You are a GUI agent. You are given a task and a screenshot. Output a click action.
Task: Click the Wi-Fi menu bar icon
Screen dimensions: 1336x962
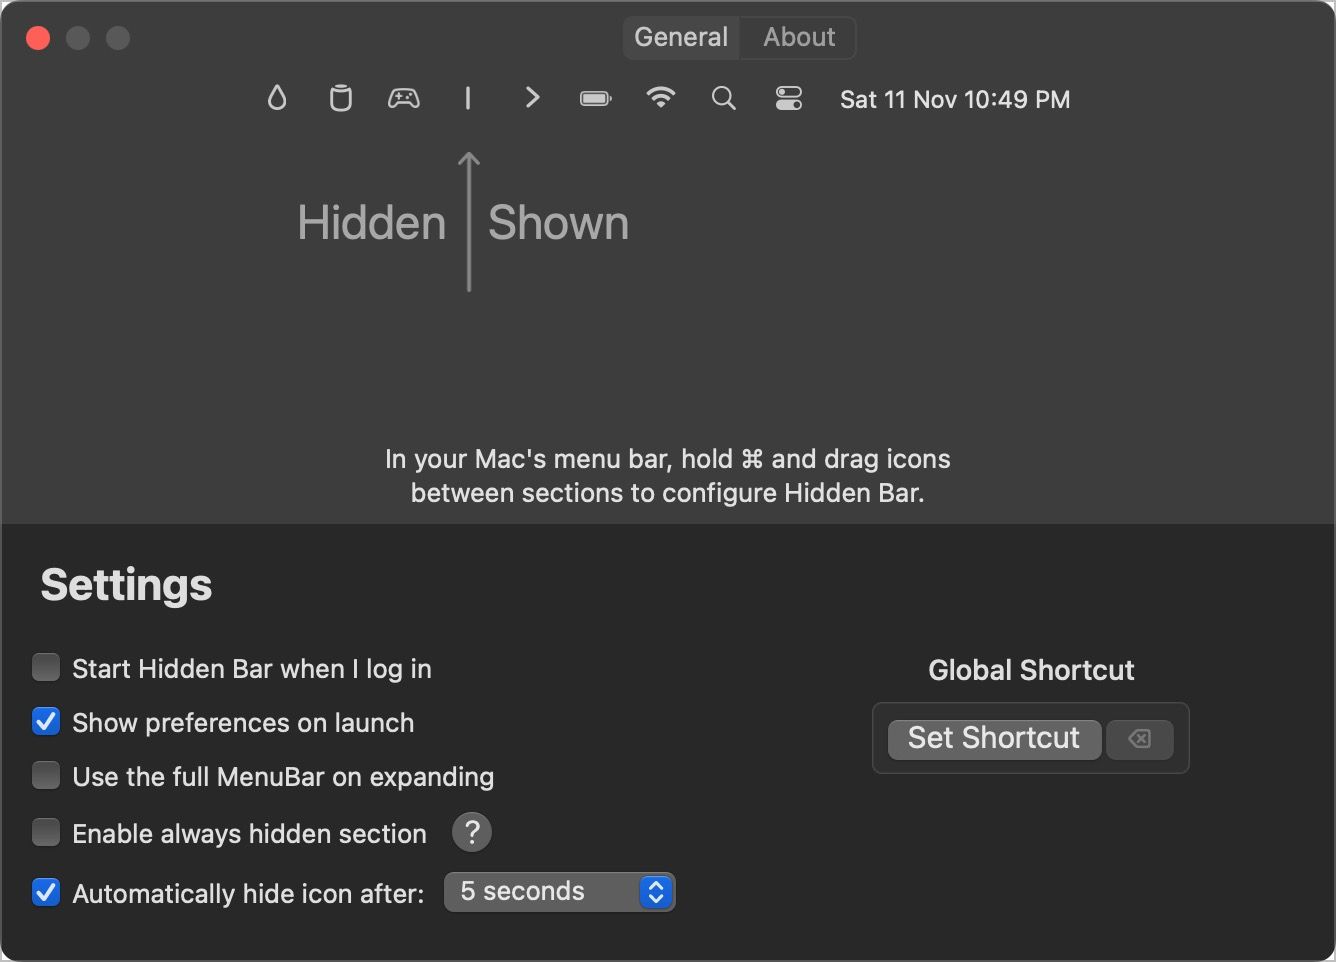[x=660, y=98]
